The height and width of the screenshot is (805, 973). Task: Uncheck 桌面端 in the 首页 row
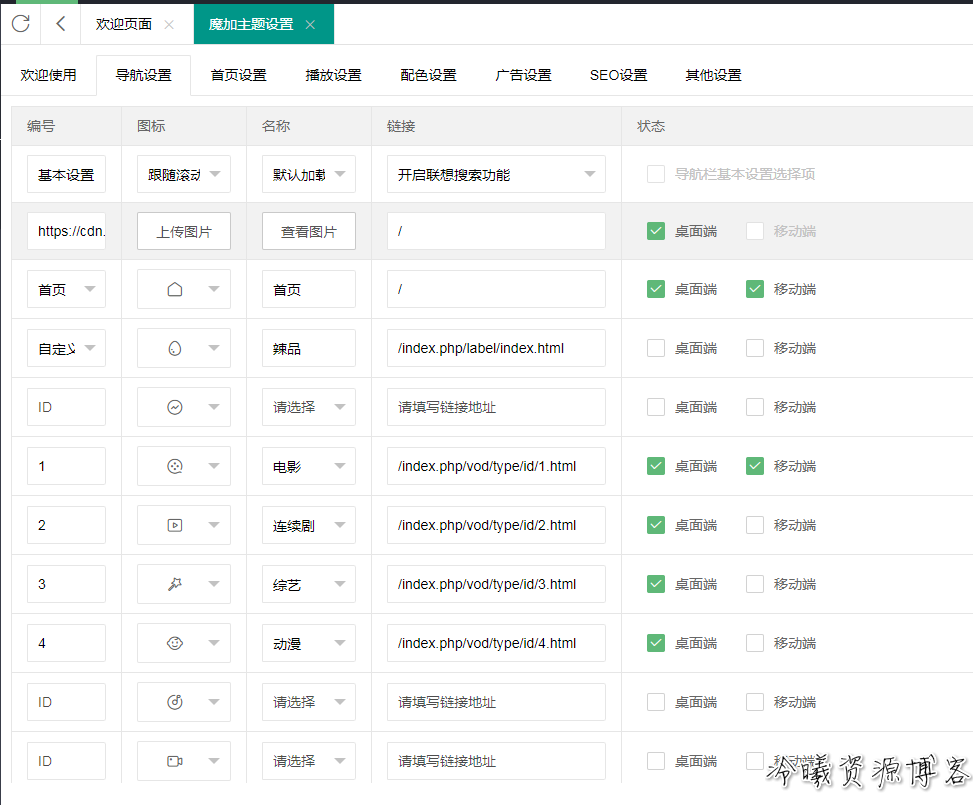click(656, 289)
